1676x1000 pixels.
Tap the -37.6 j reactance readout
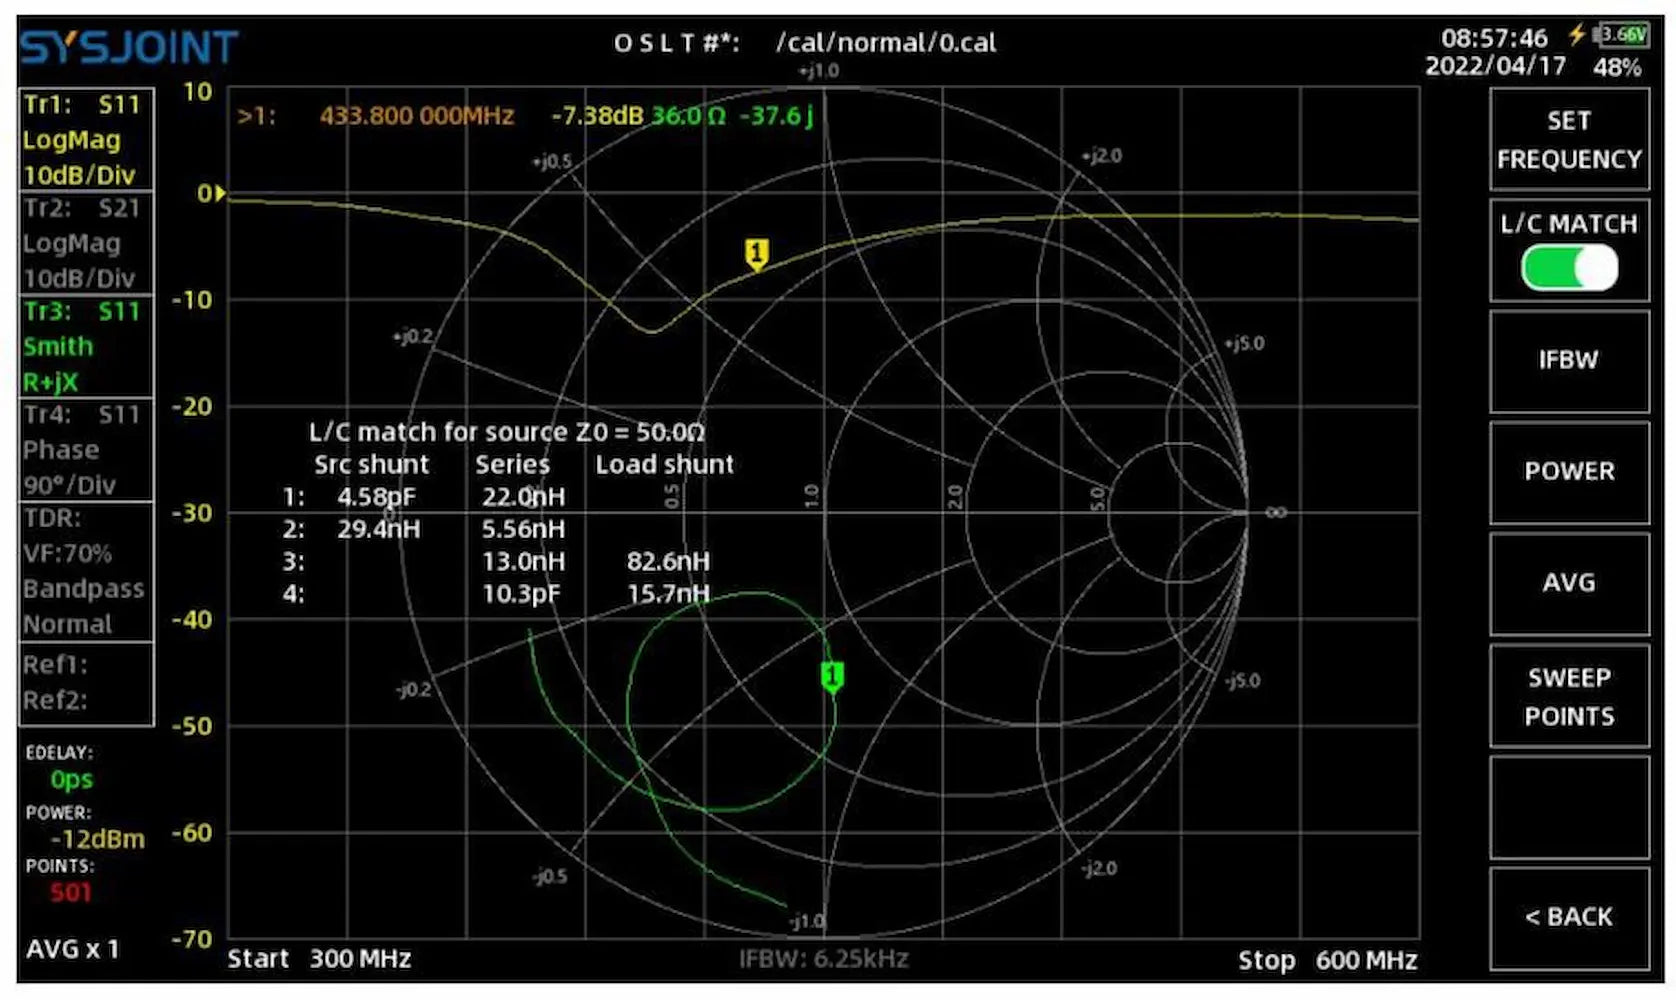[776, 116]
